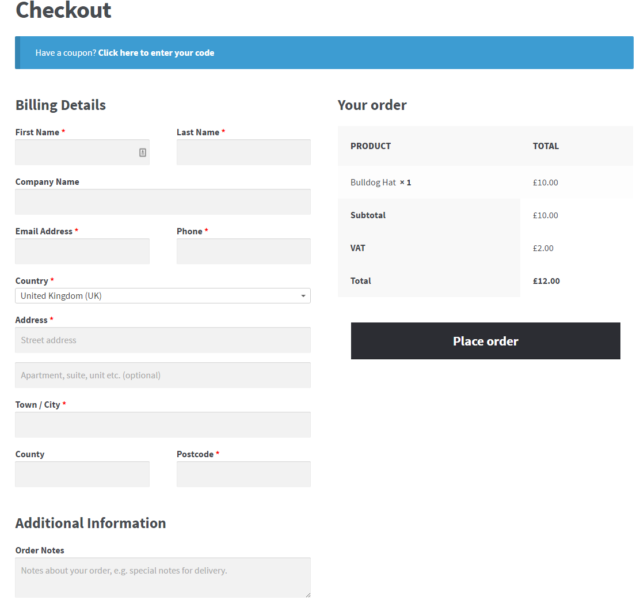Viewport: 640px width, 600px height.
Task: Select the United Kingdom (UK) country box
Action: (x=163, y=296)
